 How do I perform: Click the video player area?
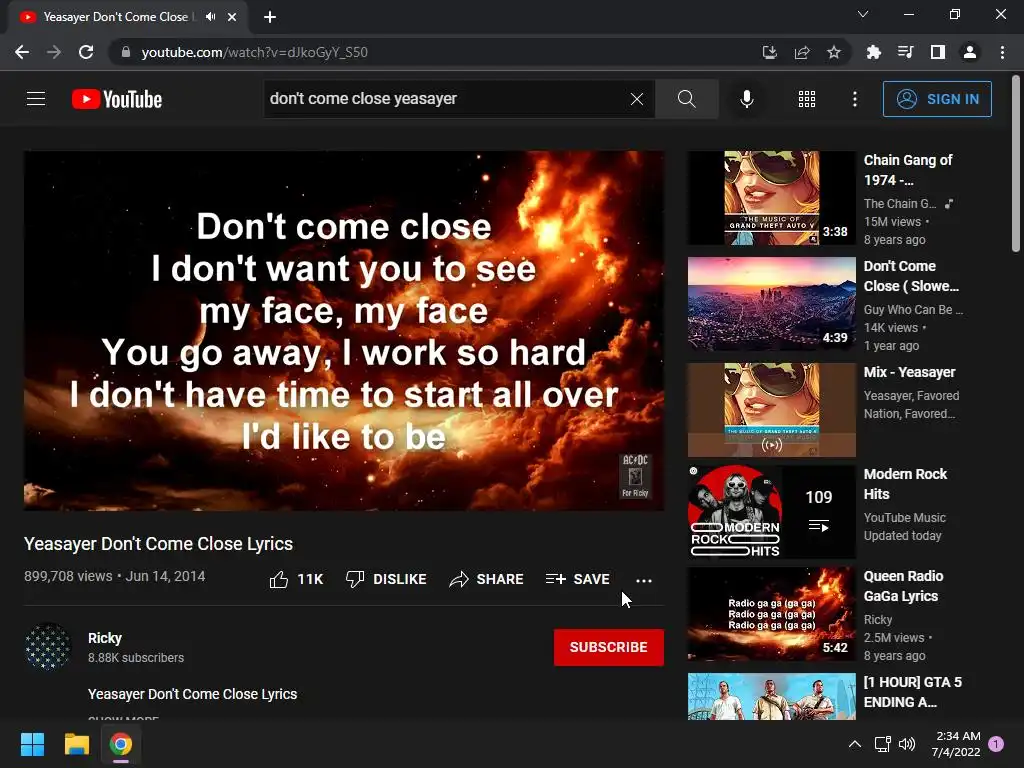pos(344,330)
